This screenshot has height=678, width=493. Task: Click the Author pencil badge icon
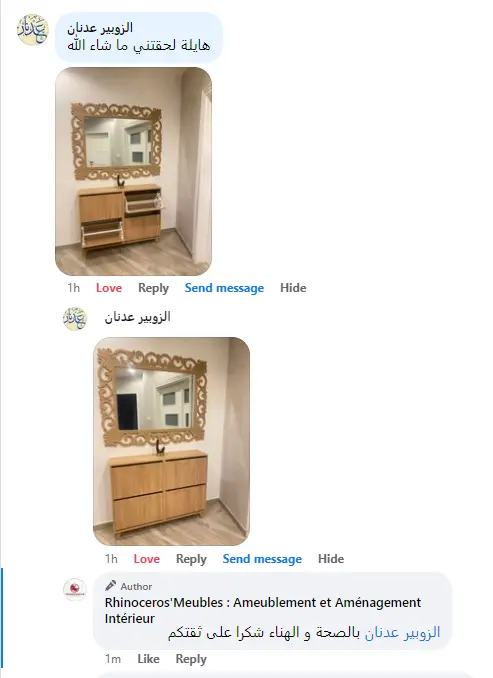pyautogui.click(x=110, y=585)
